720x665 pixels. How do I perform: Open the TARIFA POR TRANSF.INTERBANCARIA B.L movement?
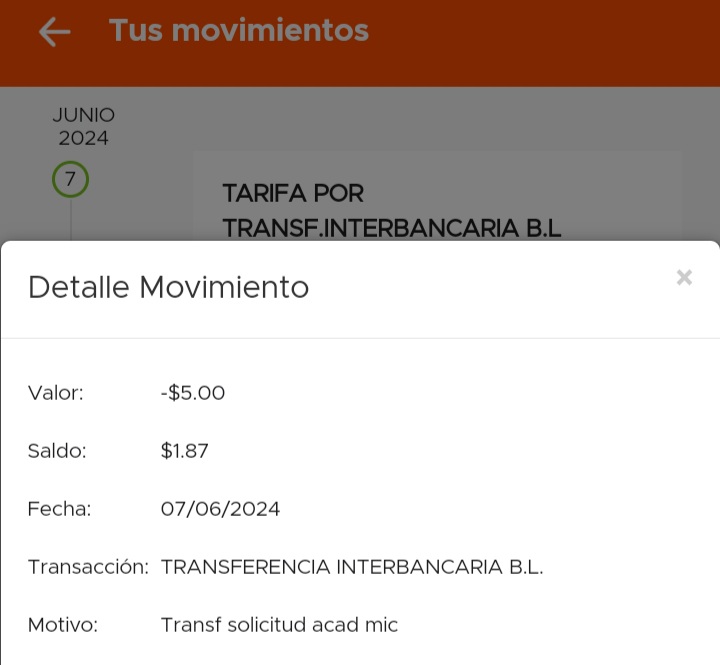(x=392, y=210)
